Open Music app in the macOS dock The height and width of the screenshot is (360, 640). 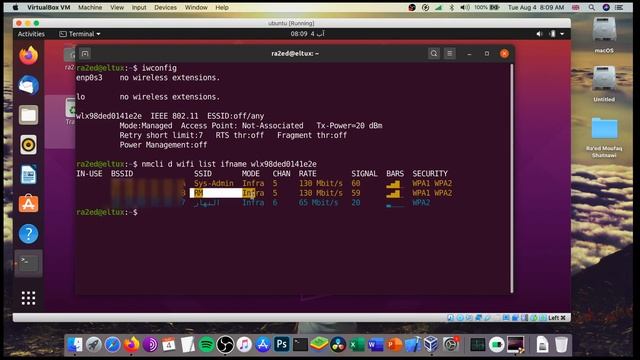coord(244,345)
